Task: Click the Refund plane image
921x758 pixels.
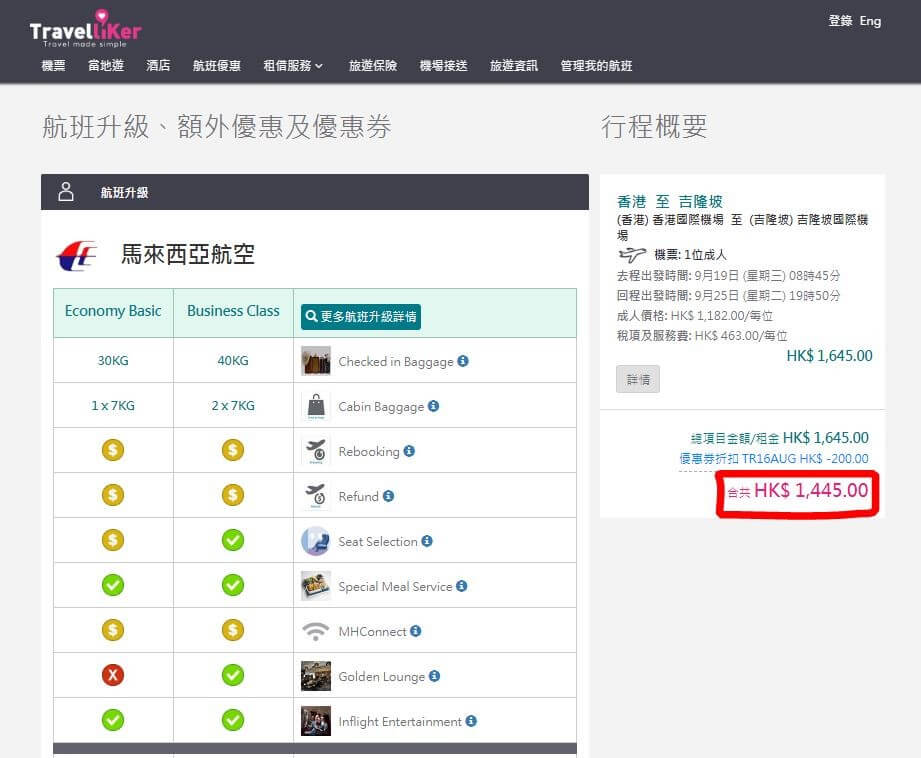Action: (316, 496)
